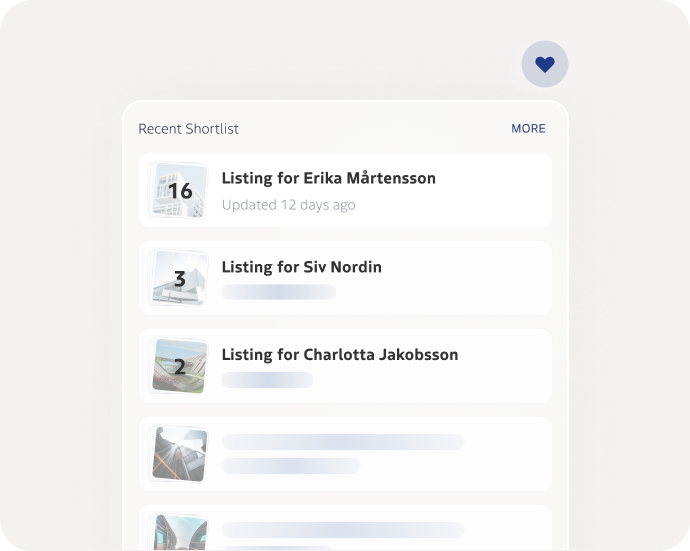Select Listing for Charlotta Jakobsson
The height and width of the screenshot is (551, 690).
(x=339, y=355)
